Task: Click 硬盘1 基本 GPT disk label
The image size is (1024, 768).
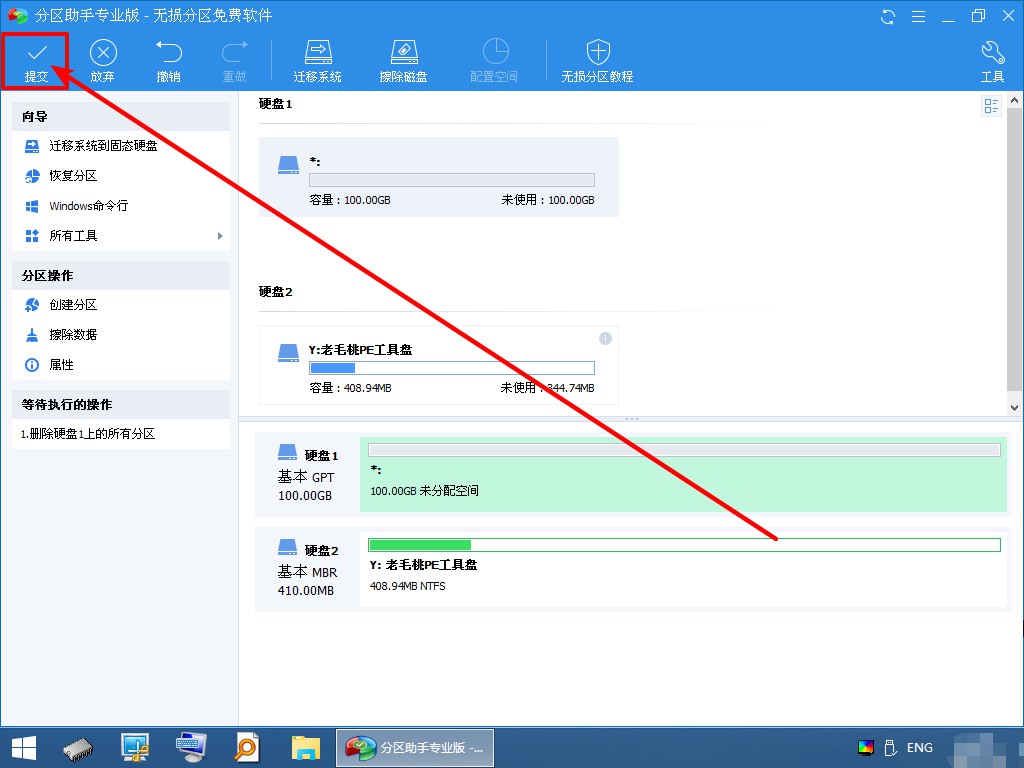Action: (308, 475)
